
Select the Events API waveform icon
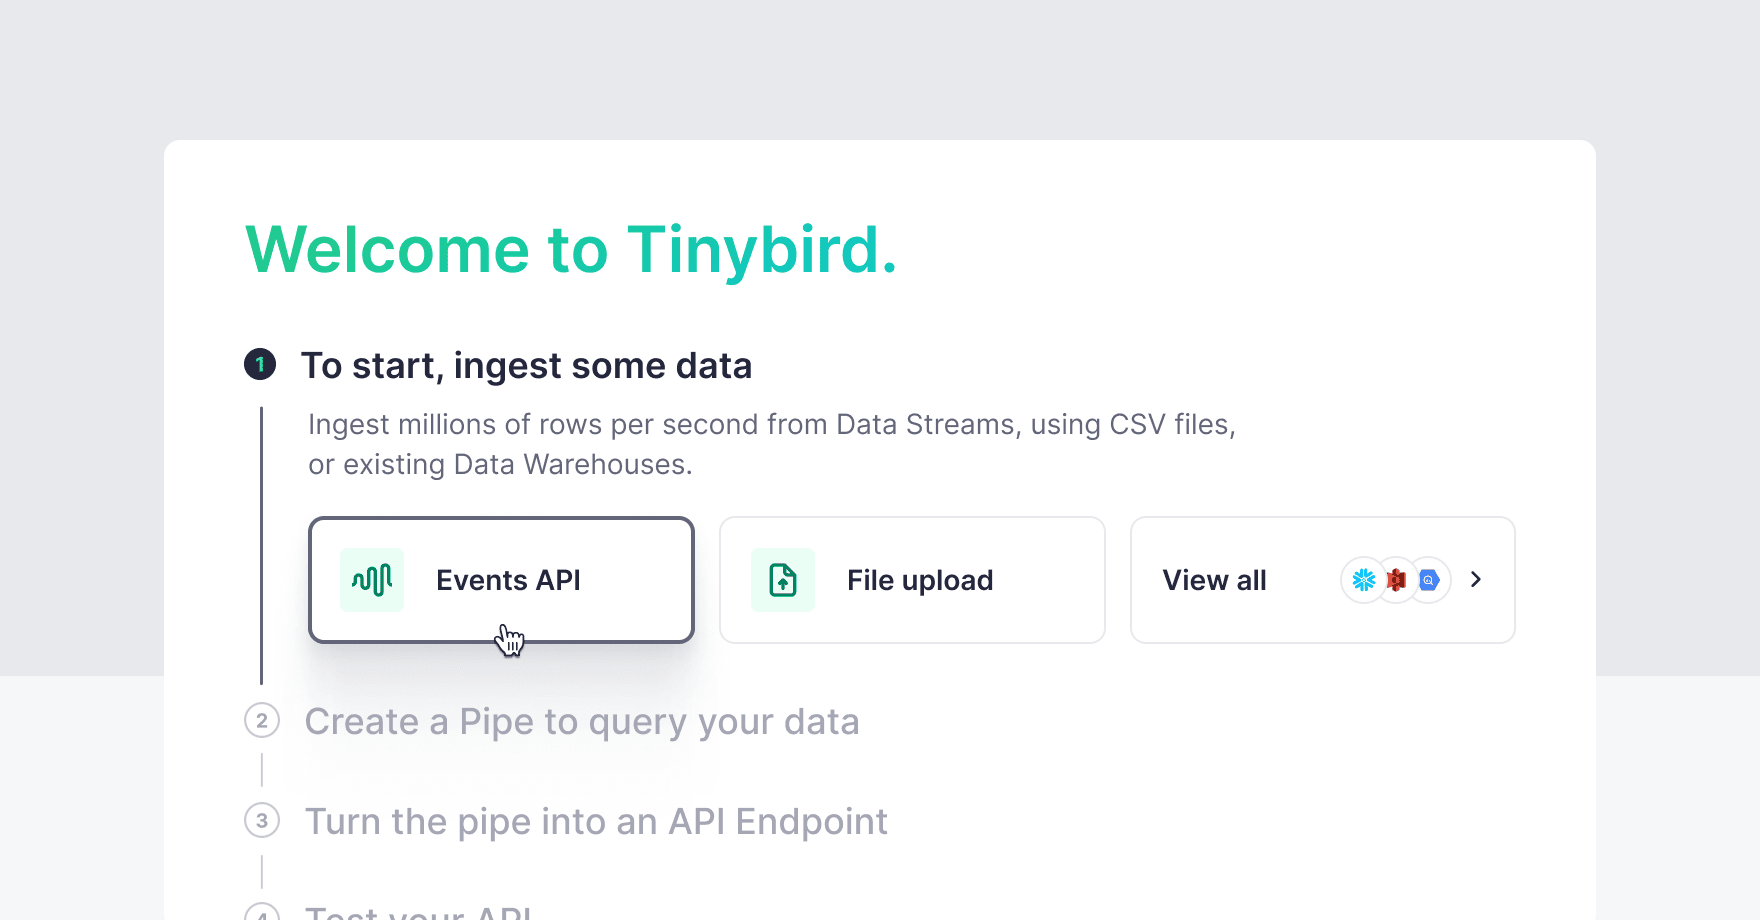[371, 579]
